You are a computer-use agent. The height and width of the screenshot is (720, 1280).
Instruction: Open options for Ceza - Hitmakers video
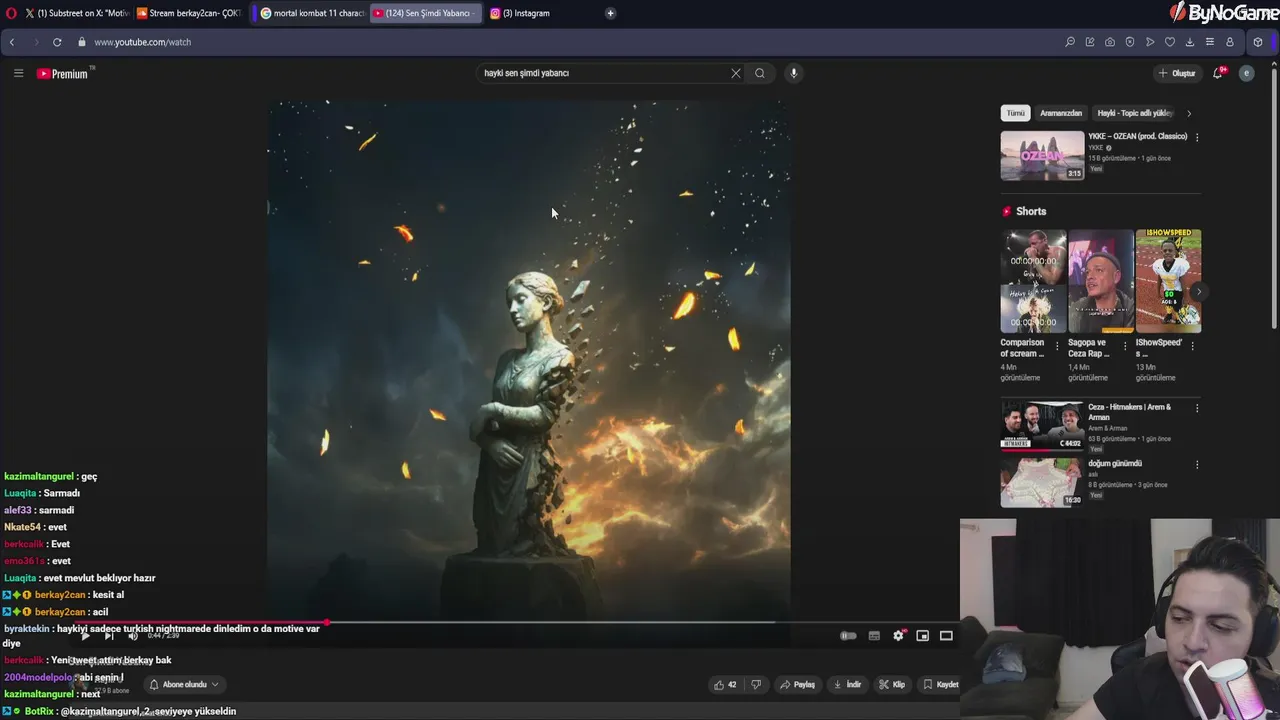click(x=1197, y=408)
